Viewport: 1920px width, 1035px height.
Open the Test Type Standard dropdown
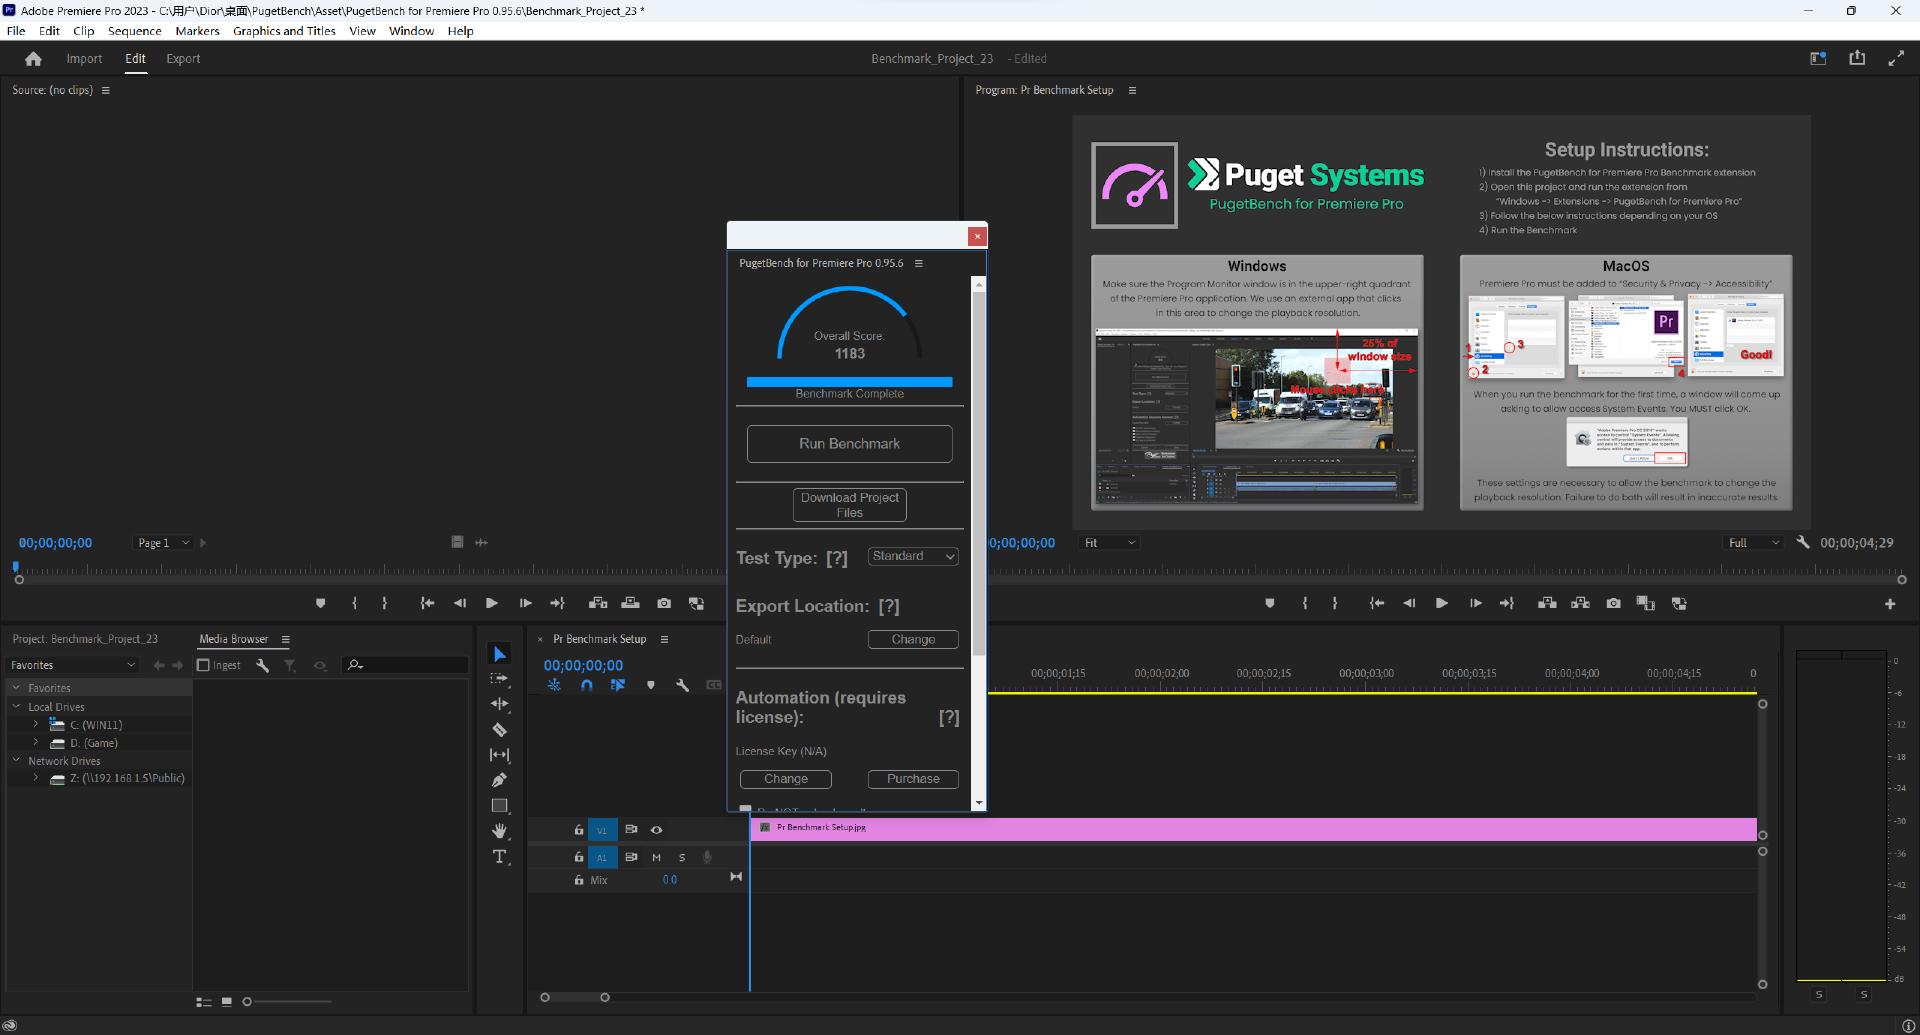913,557
